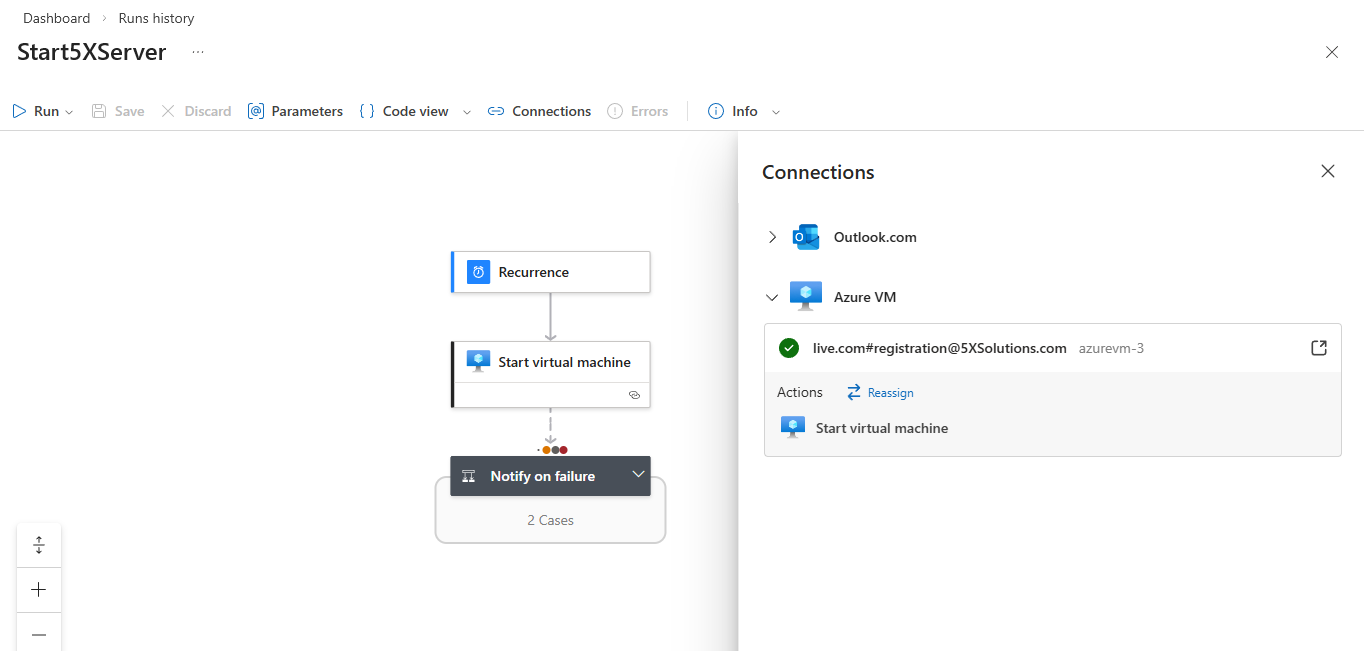Viewport: 1364px width, 651px height.
Task: Click the Azure VM connector icon
Action: pos(806,296)
